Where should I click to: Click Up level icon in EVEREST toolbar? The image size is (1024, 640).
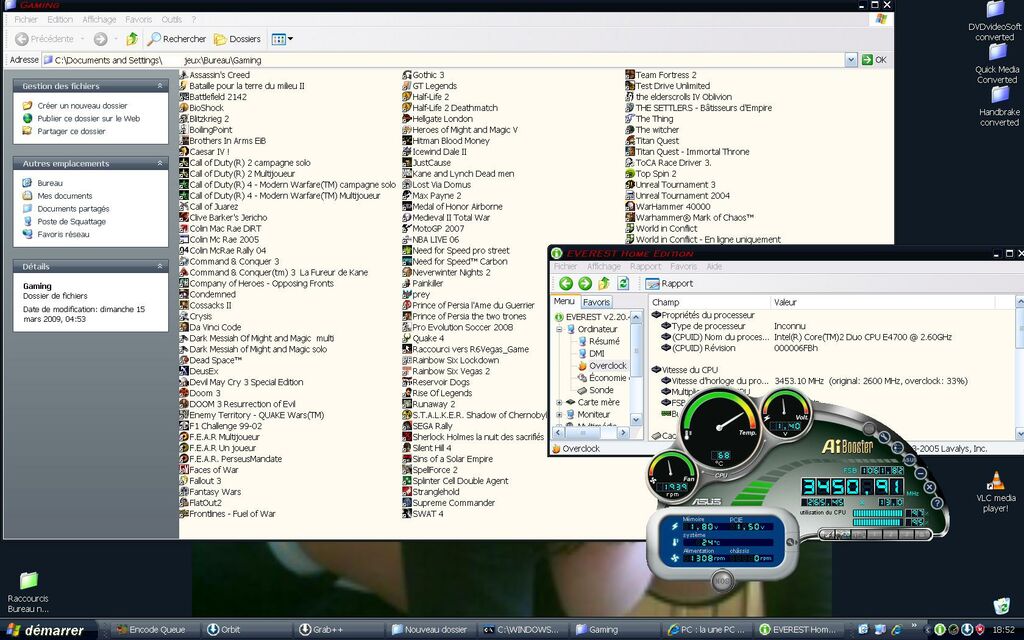[604, 283]
